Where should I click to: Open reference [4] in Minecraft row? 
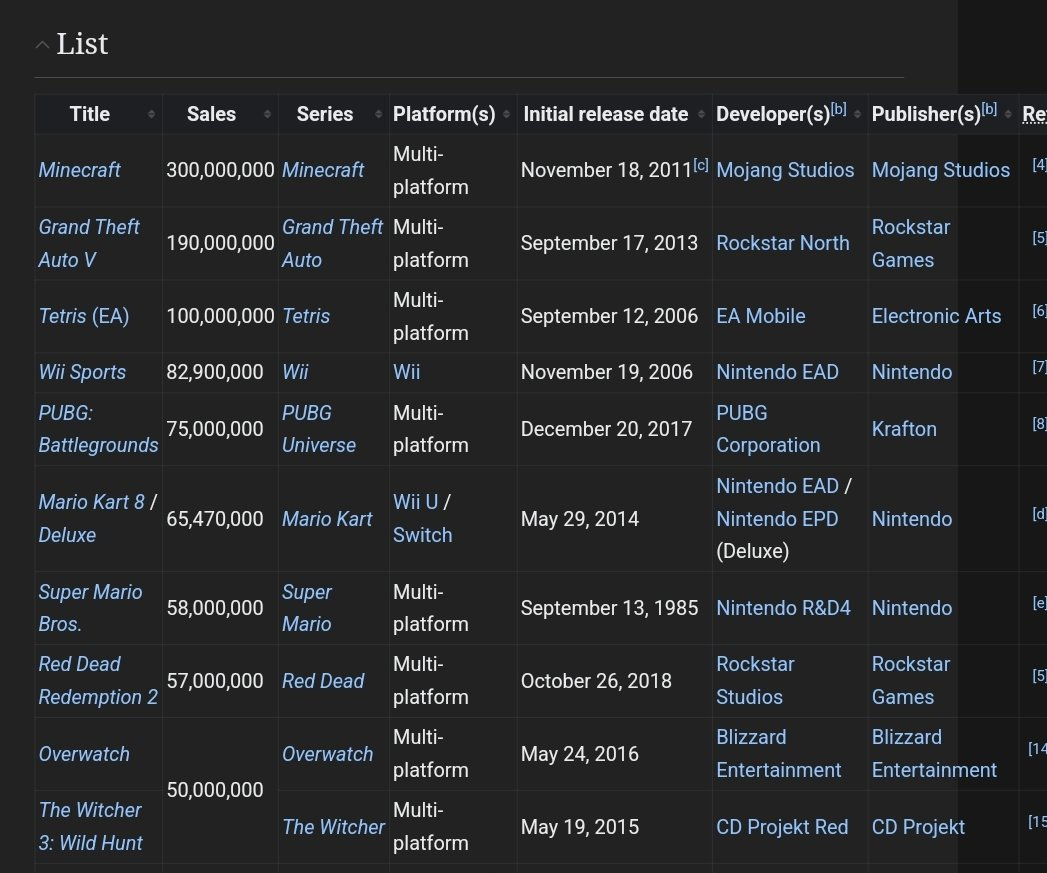(1039, 165)
